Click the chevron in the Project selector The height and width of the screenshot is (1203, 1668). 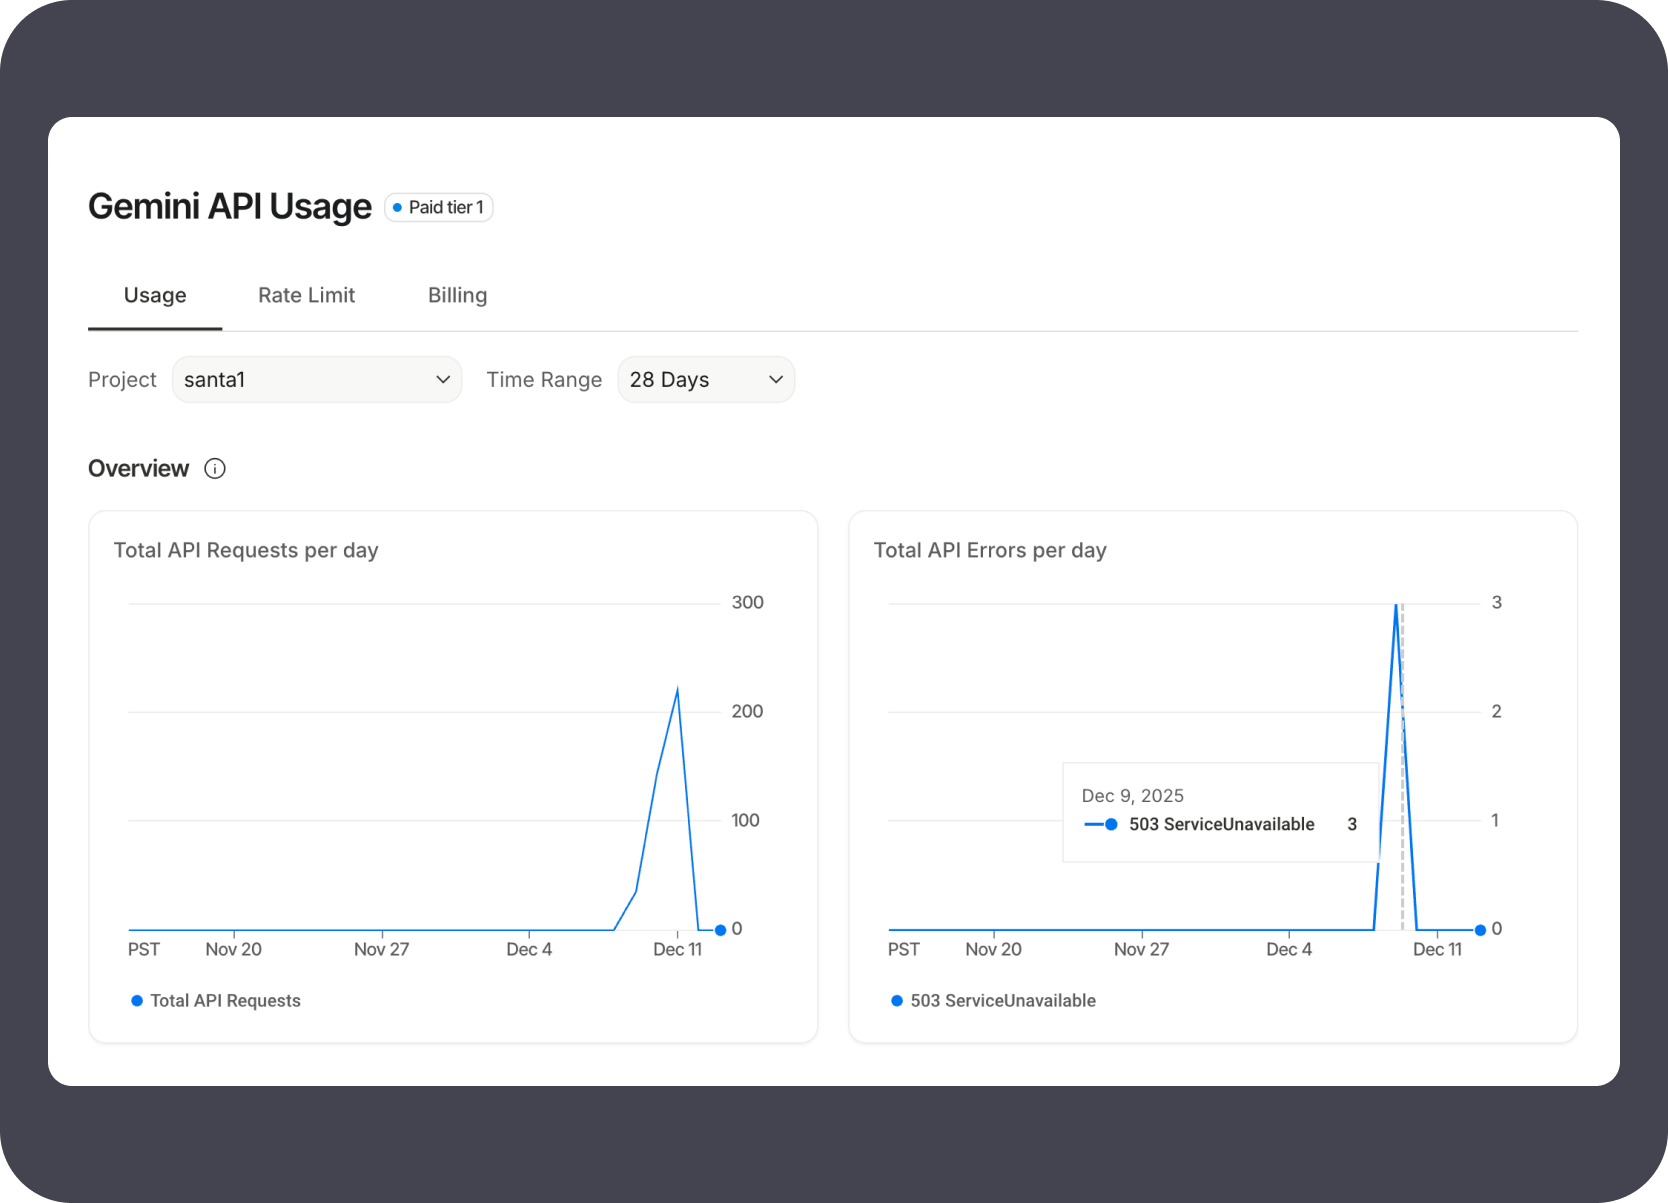[x=443, y=380]
